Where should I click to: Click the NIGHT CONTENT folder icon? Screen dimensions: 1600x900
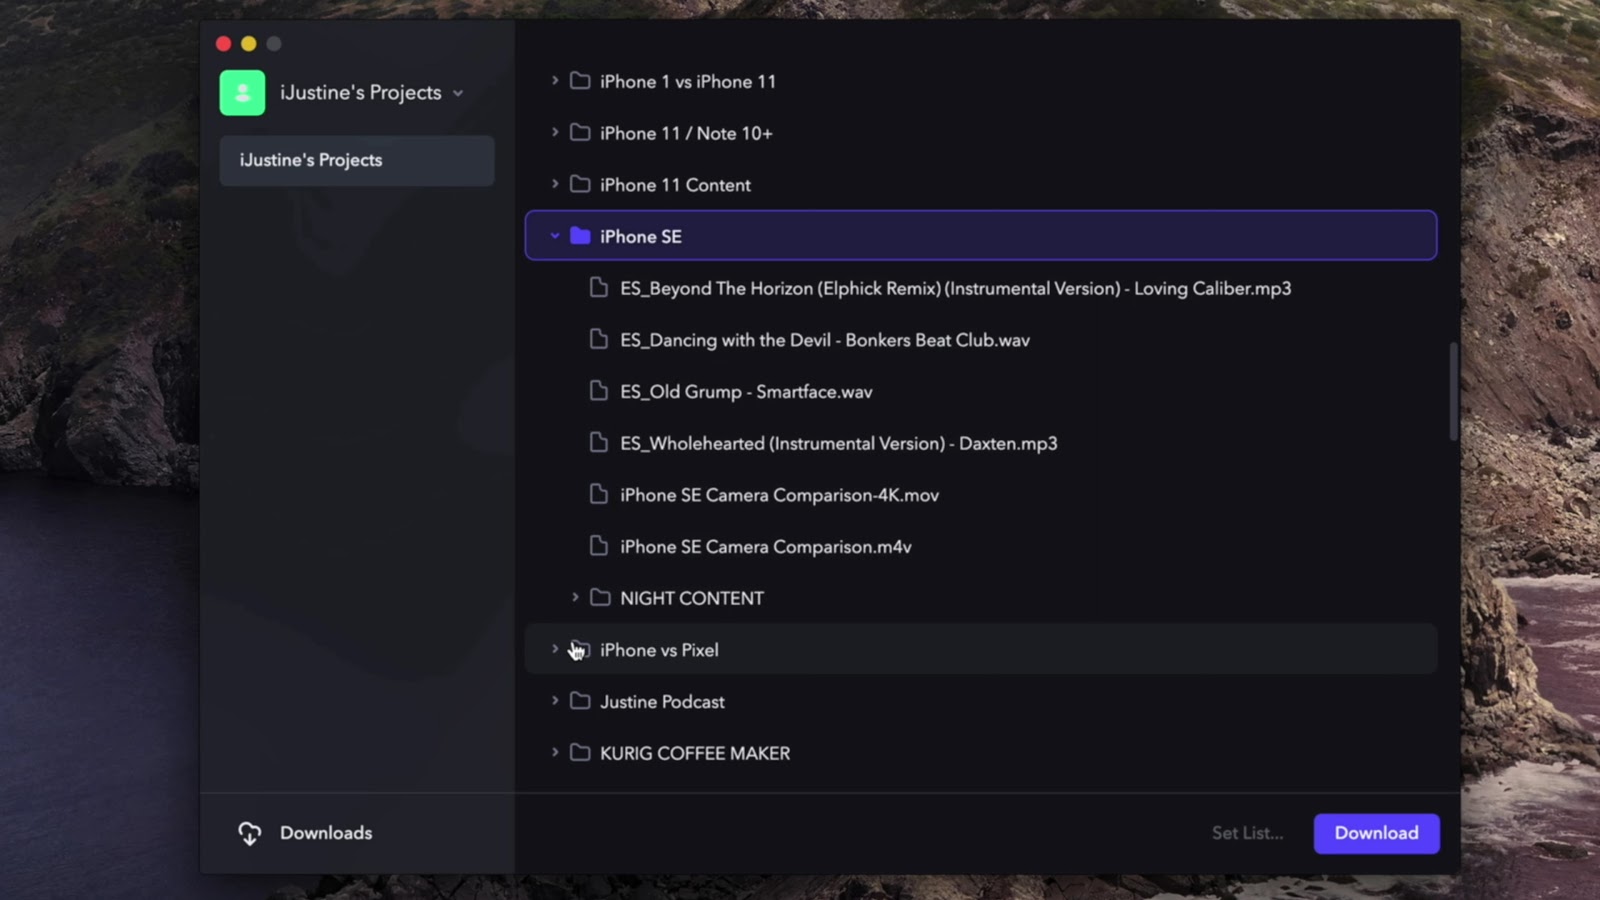(x=600, y=597)
